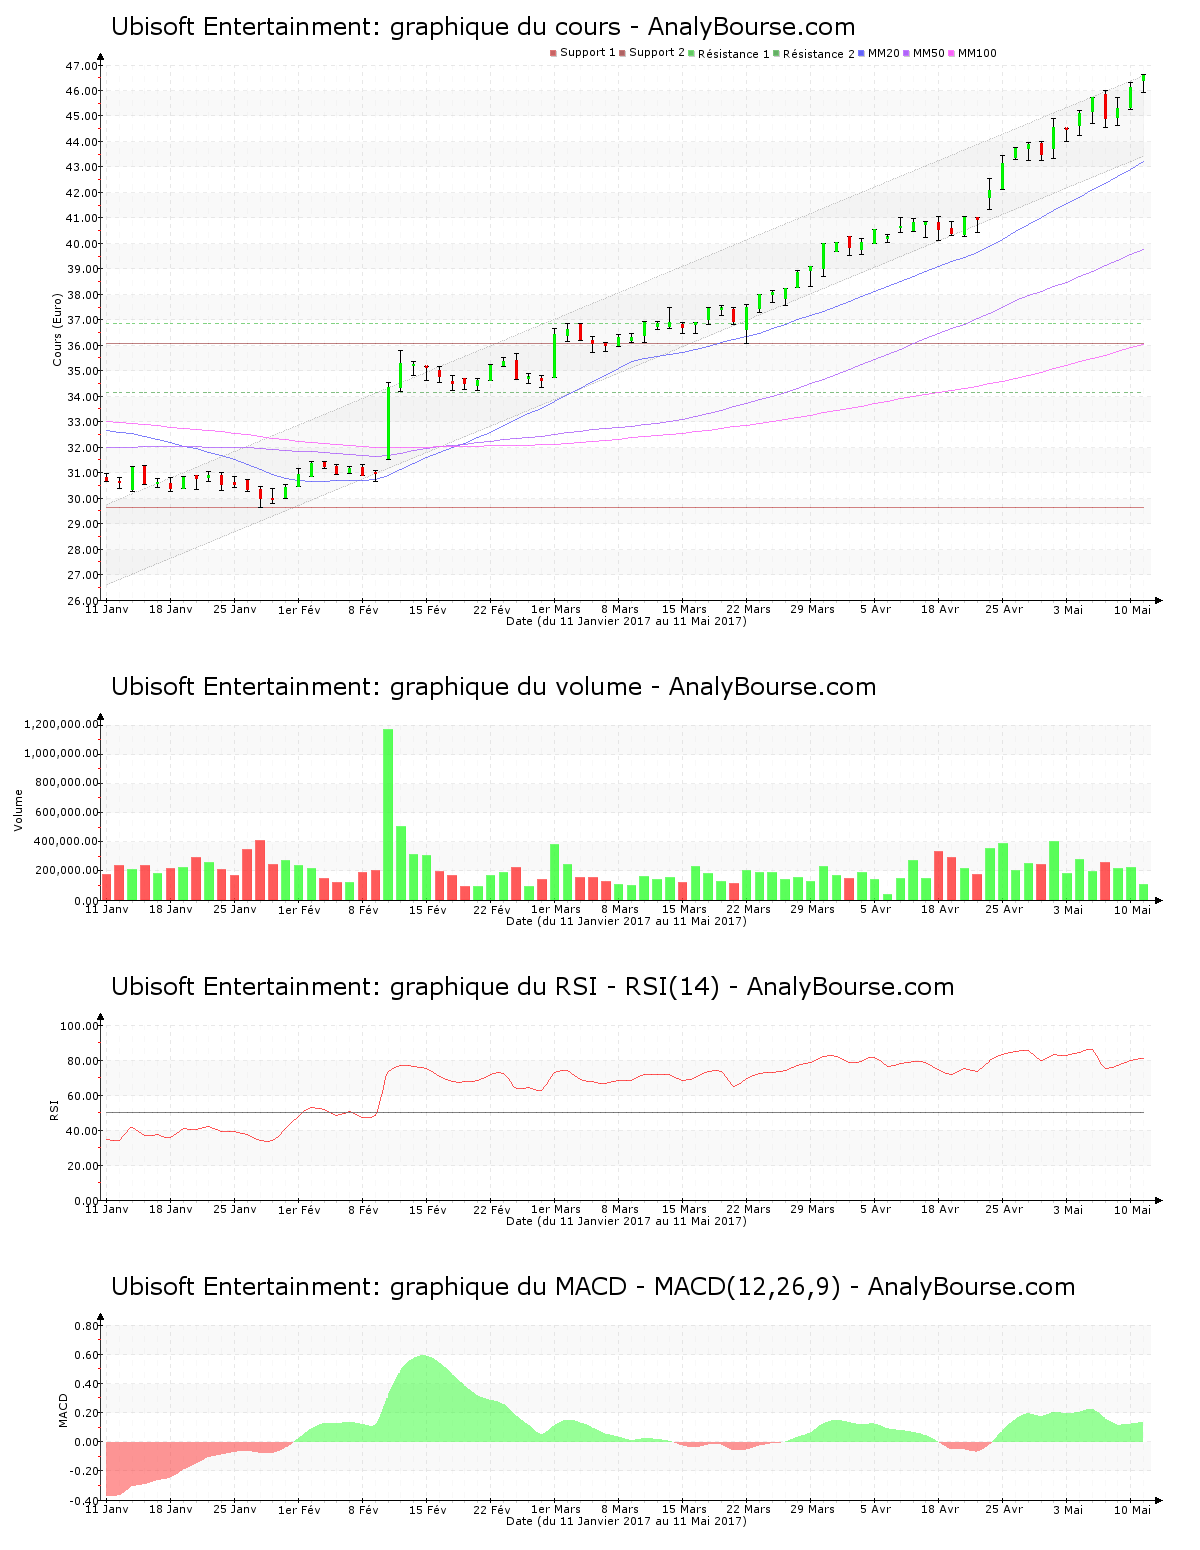
Task: Click the date range caption under MACD chart
Action: pyautogui.click(x=626, y=1521)
